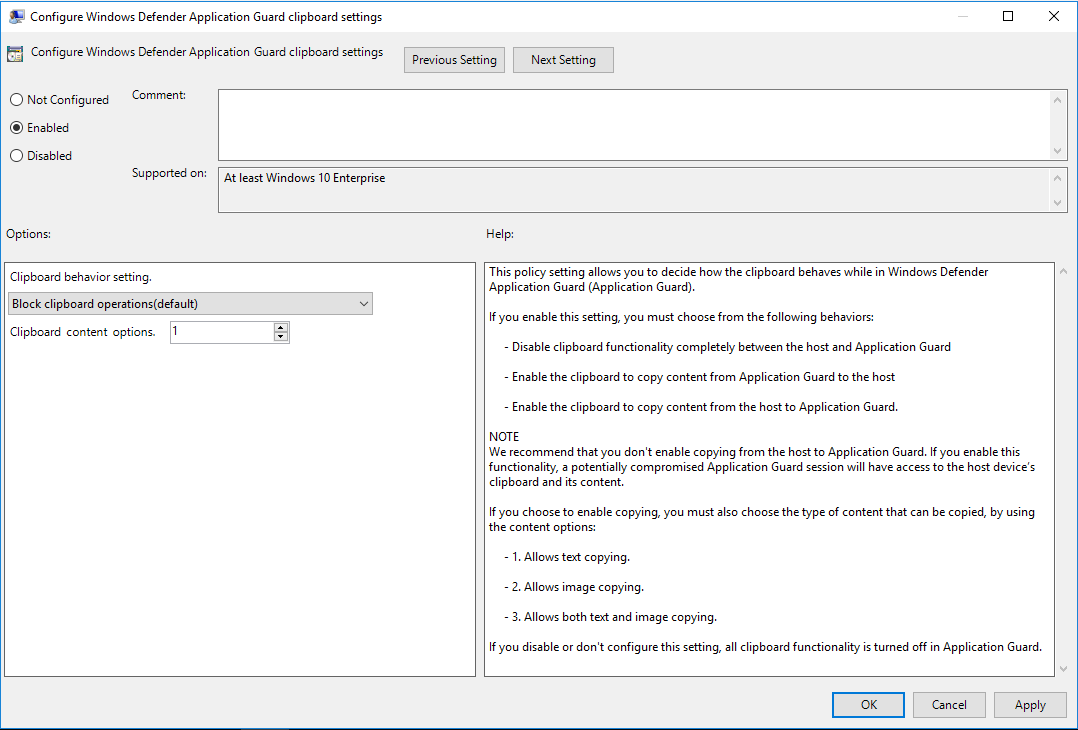Viewport: 1078px width, 730px height.
Task: Click the Help pane scroll-down arrow
Action: click(1064, 669)
